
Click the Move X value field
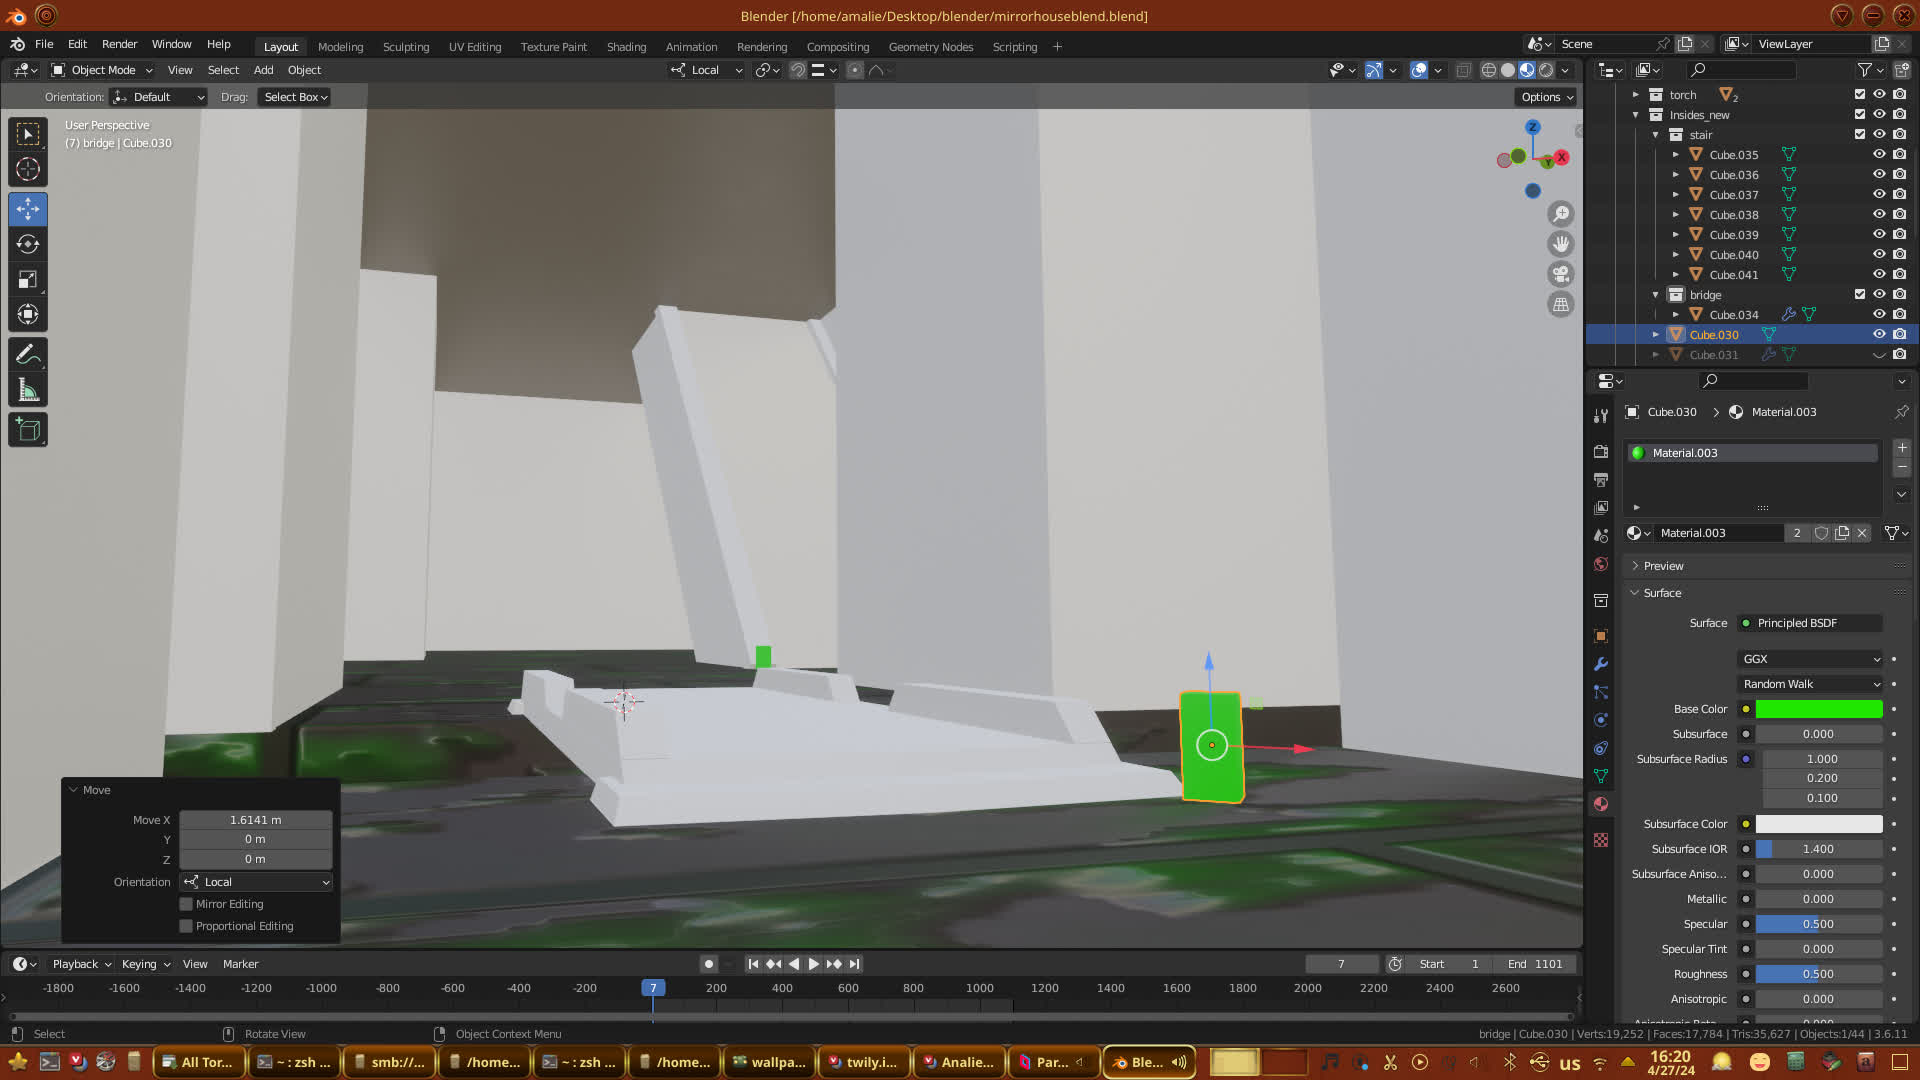click(x=255, y=820)
